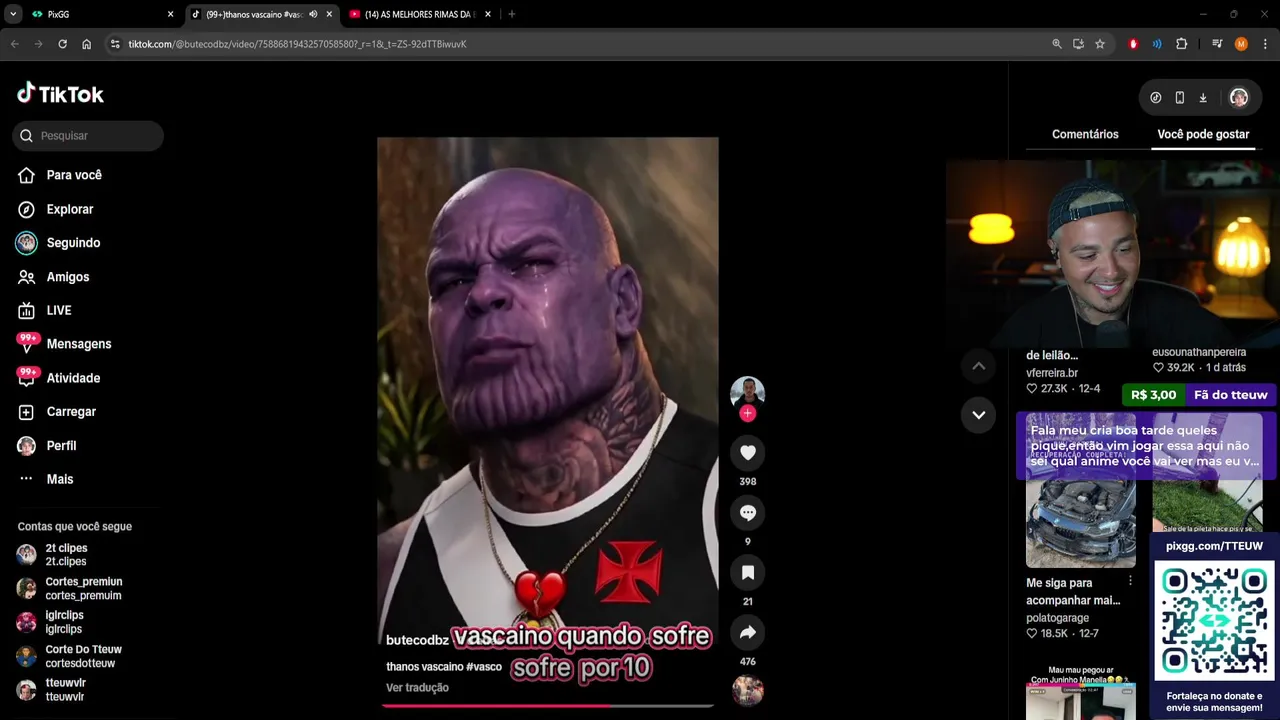Click the Pesquisar search field
This screenshot has width=1280, height=720.
point(88,136)
